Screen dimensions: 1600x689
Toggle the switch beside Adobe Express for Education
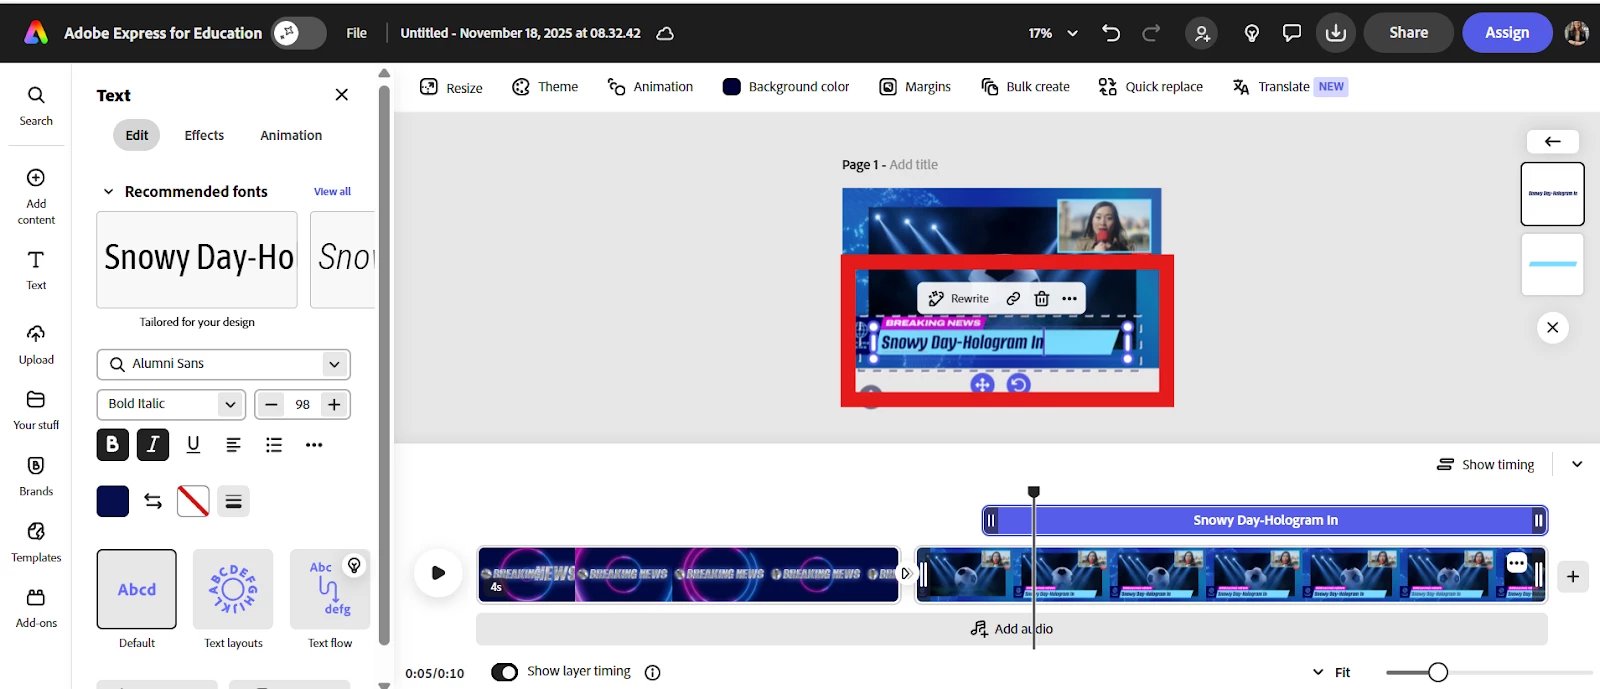(299, 33)
